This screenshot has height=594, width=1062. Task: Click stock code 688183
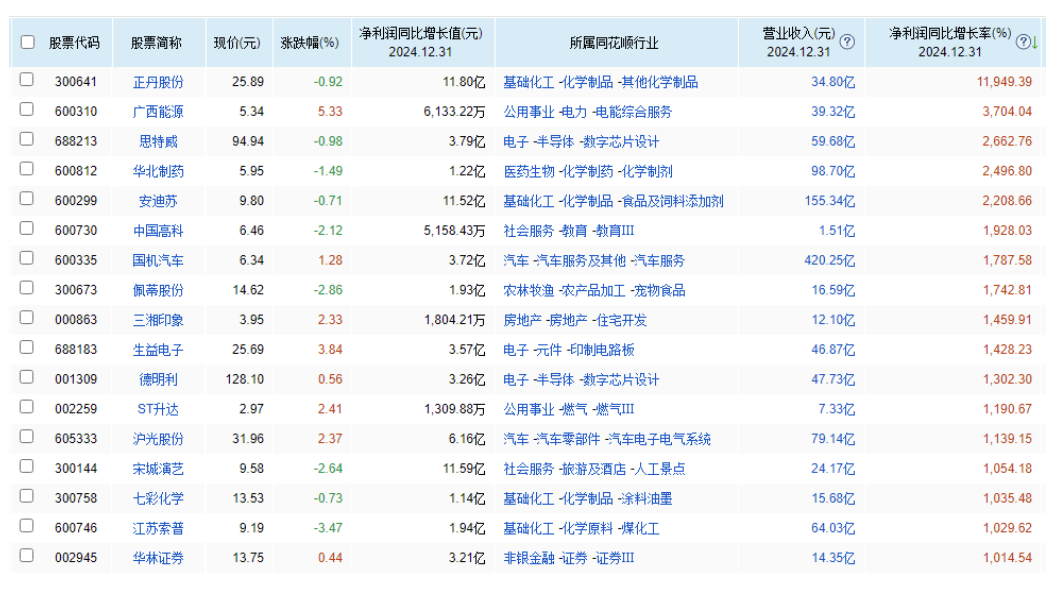(x=76, y=350)
